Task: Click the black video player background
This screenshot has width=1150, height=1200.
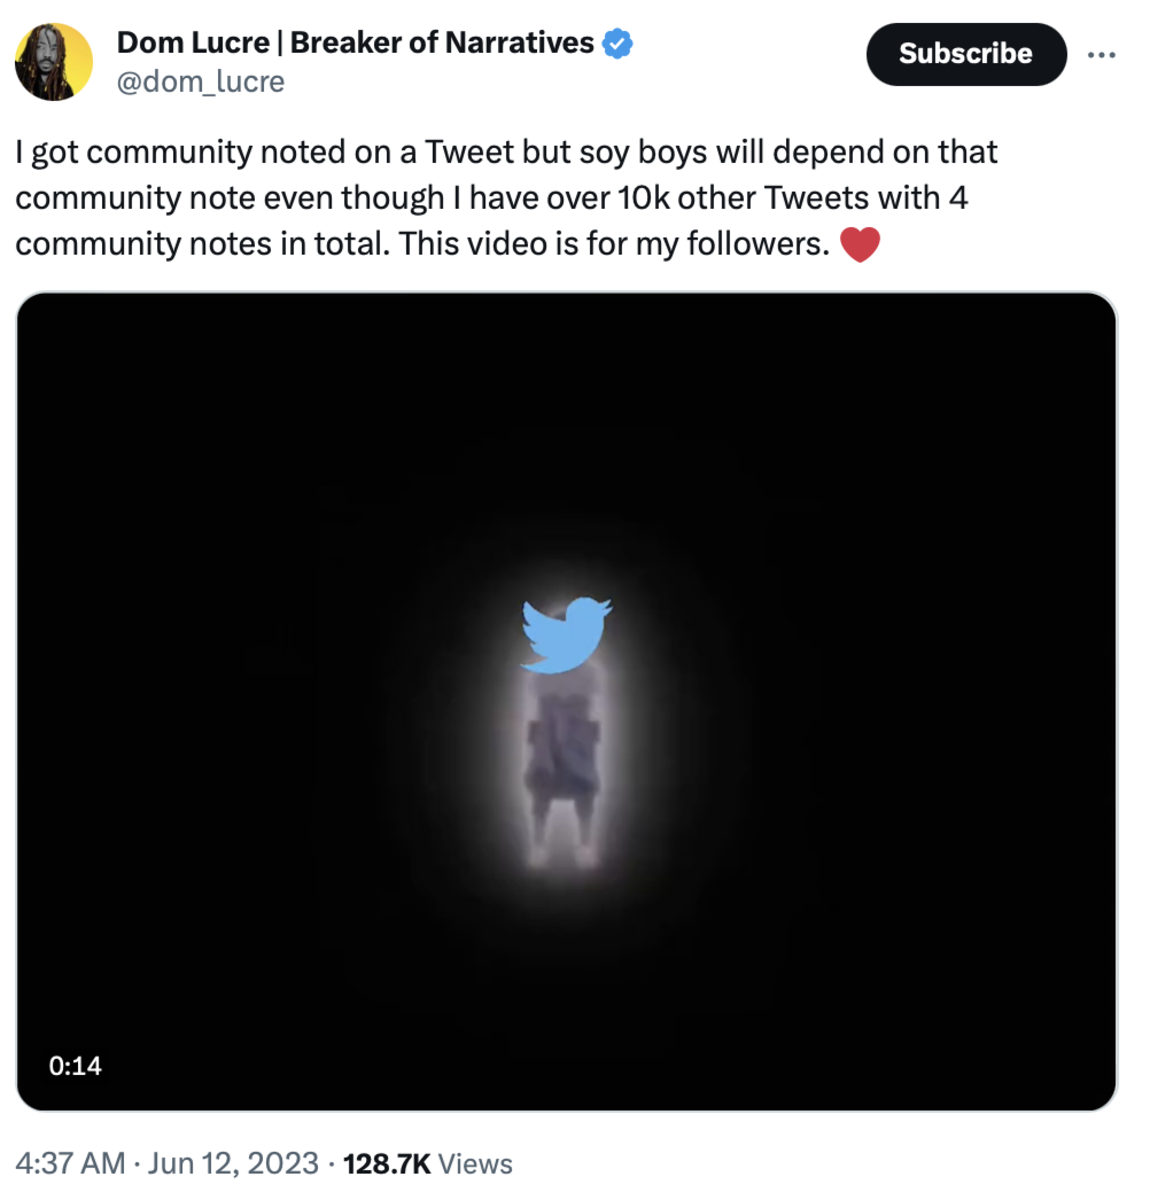Action: (250, 450)
